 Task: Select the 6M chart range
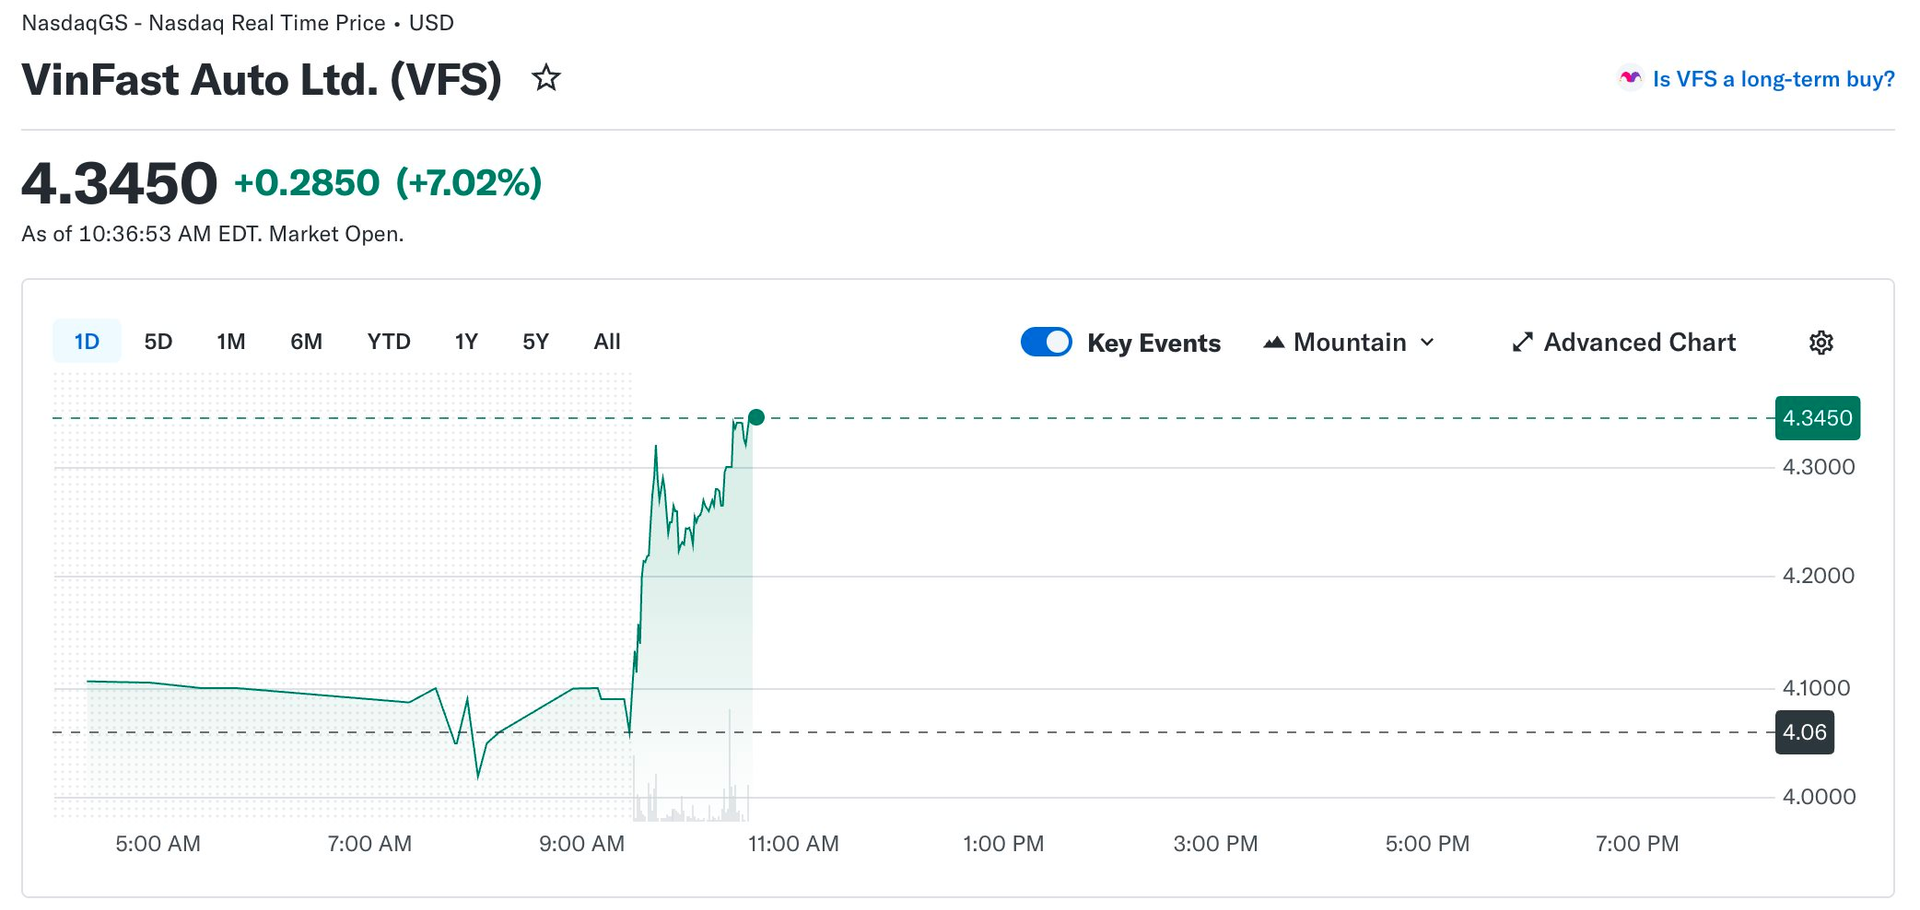tap(306, 342)
